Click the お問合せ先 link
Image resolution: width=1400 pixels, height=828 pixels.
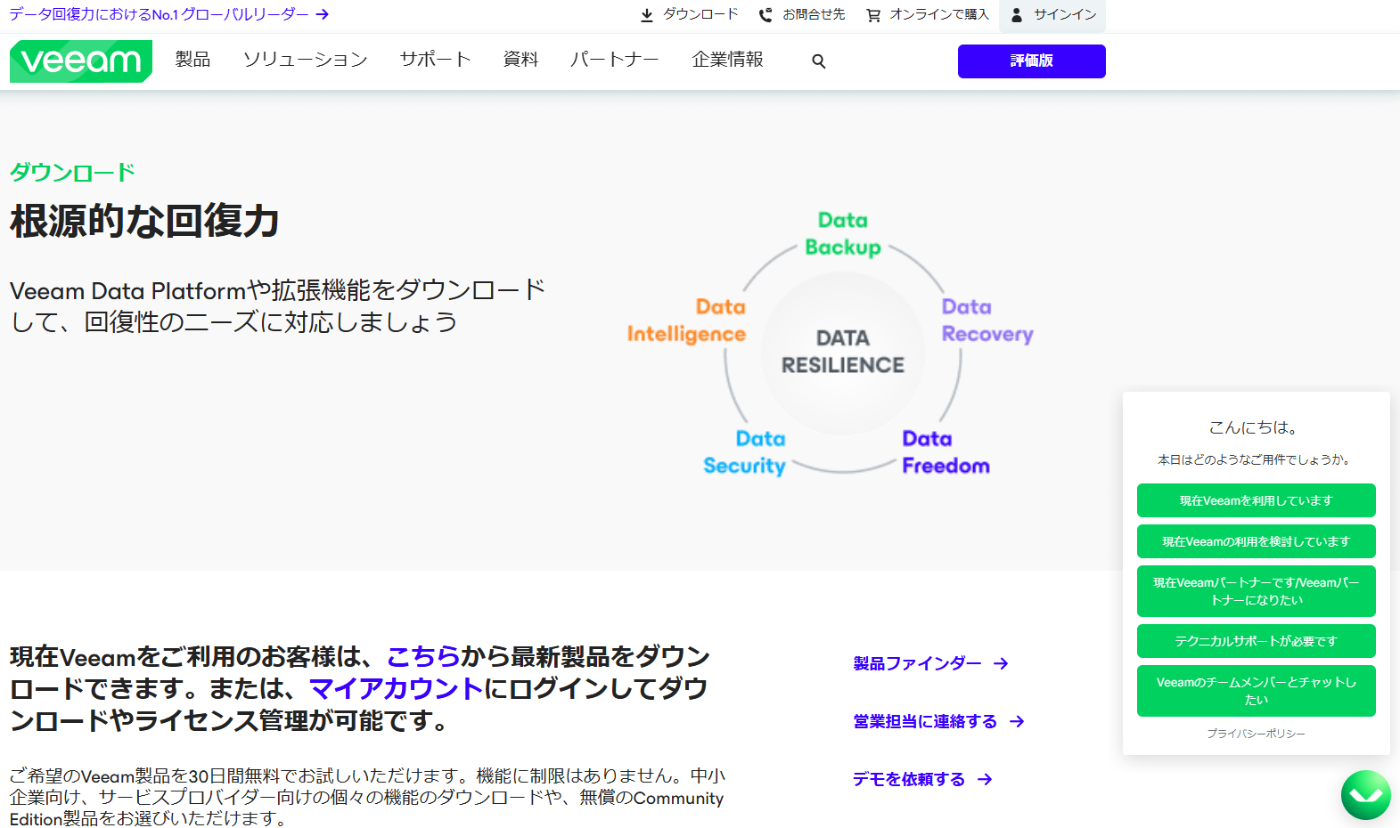point(814,15)
